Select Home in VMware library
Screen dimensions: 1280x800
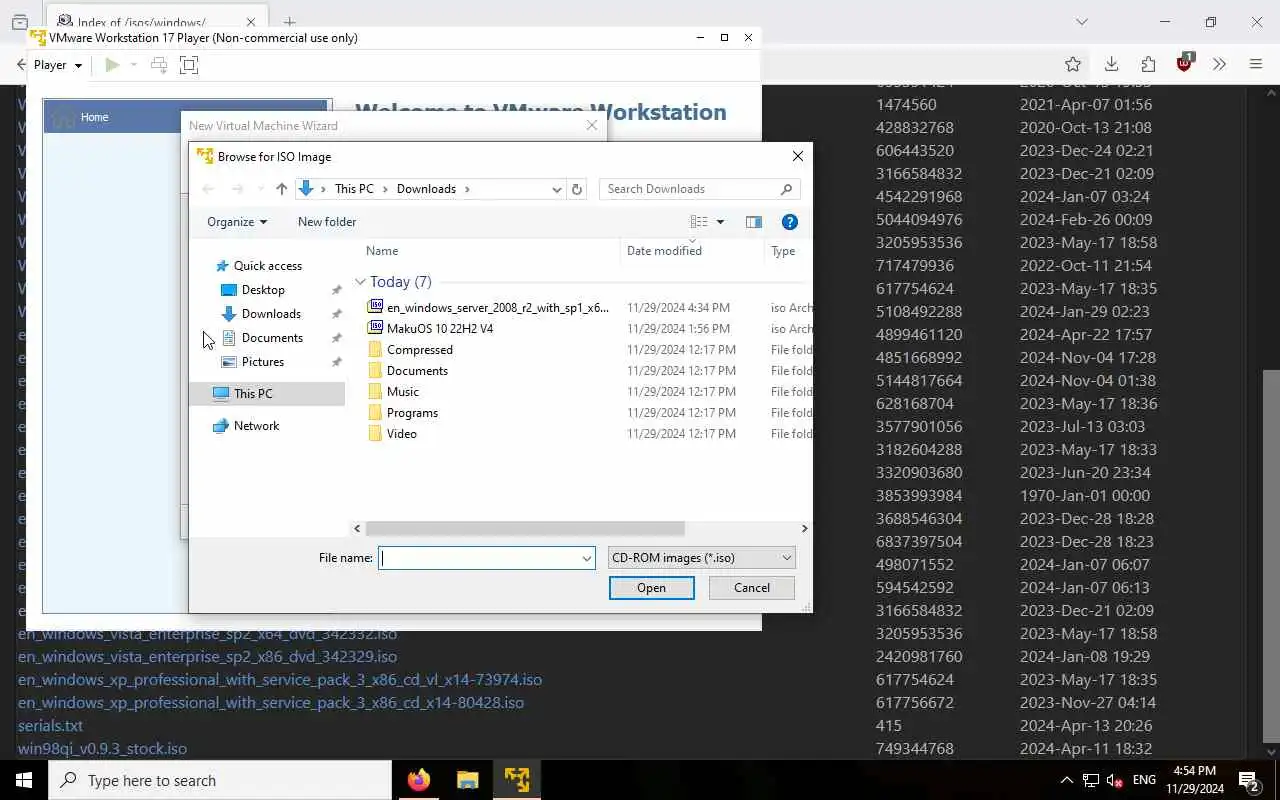point(94,117)
